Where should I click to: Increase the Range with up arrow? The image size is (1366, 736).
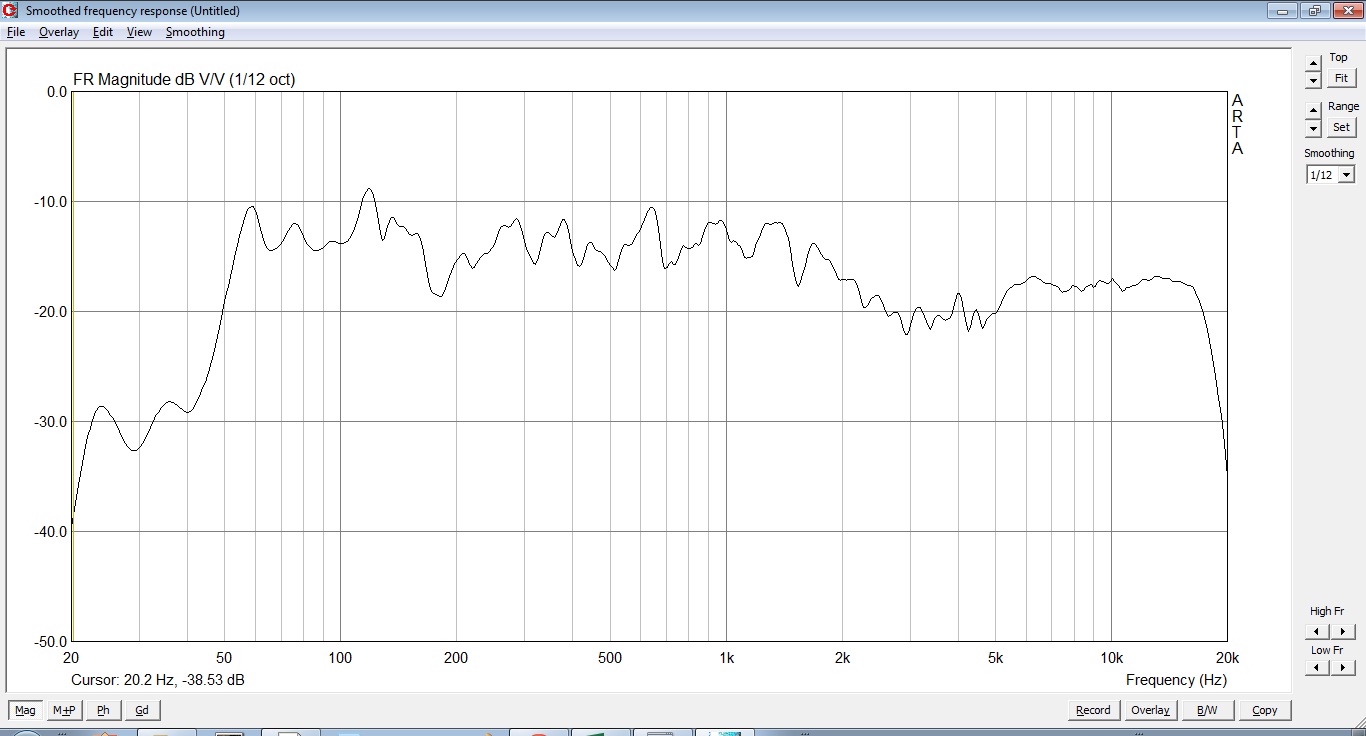click(1313, 110)
